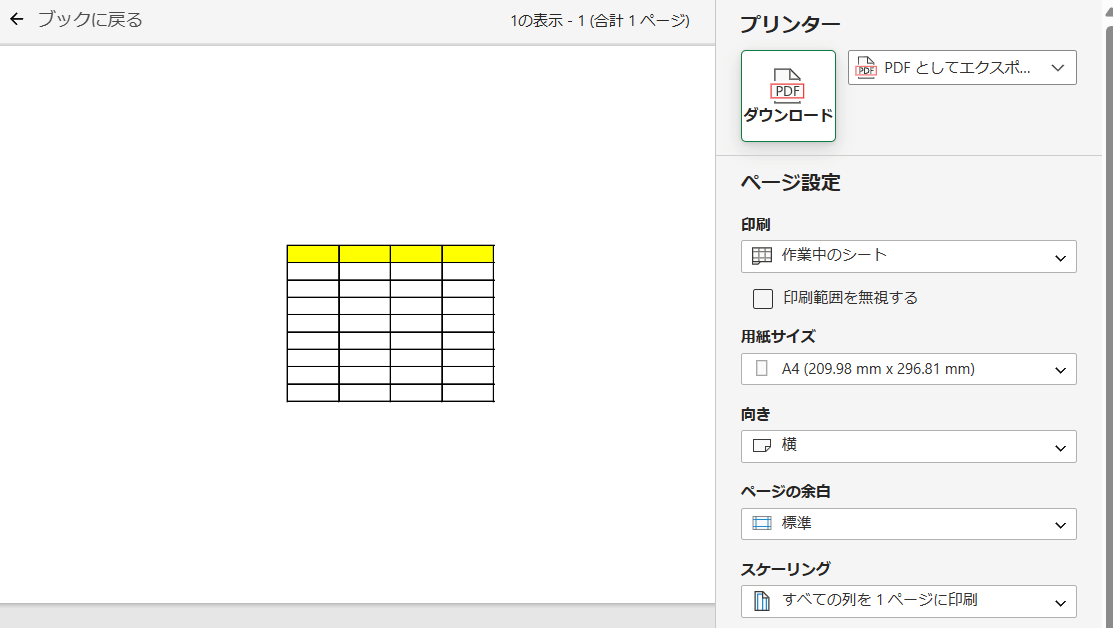Click the PDF download icon

[787, 86]
